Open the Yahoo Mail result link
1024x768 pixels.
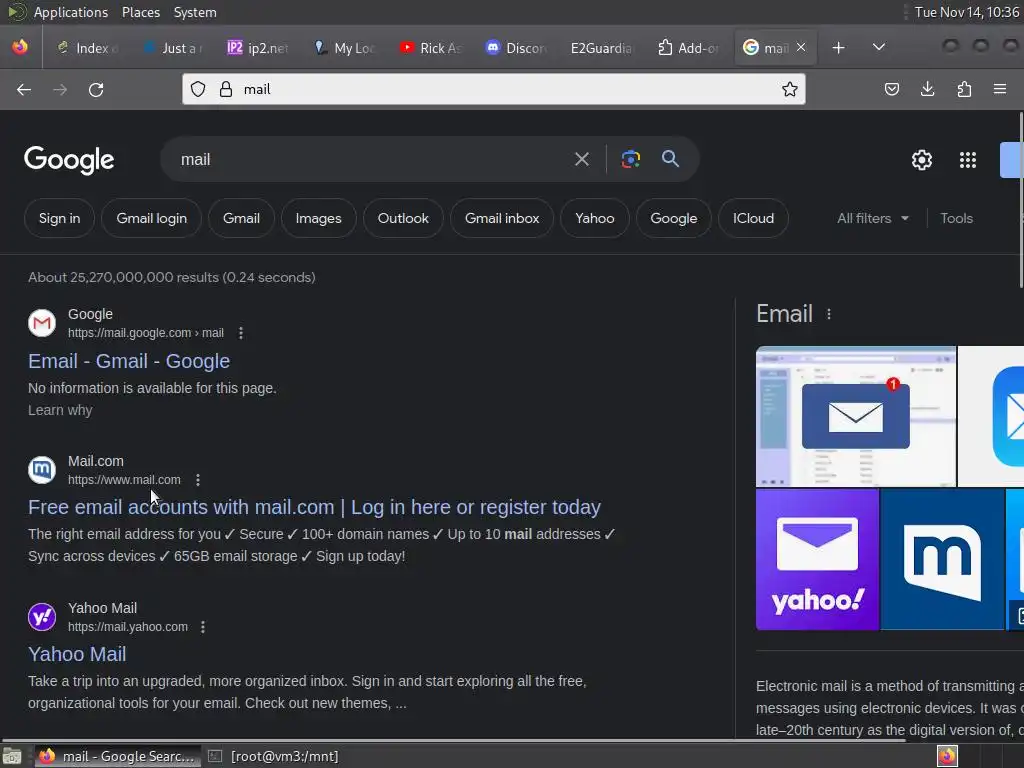77,654
